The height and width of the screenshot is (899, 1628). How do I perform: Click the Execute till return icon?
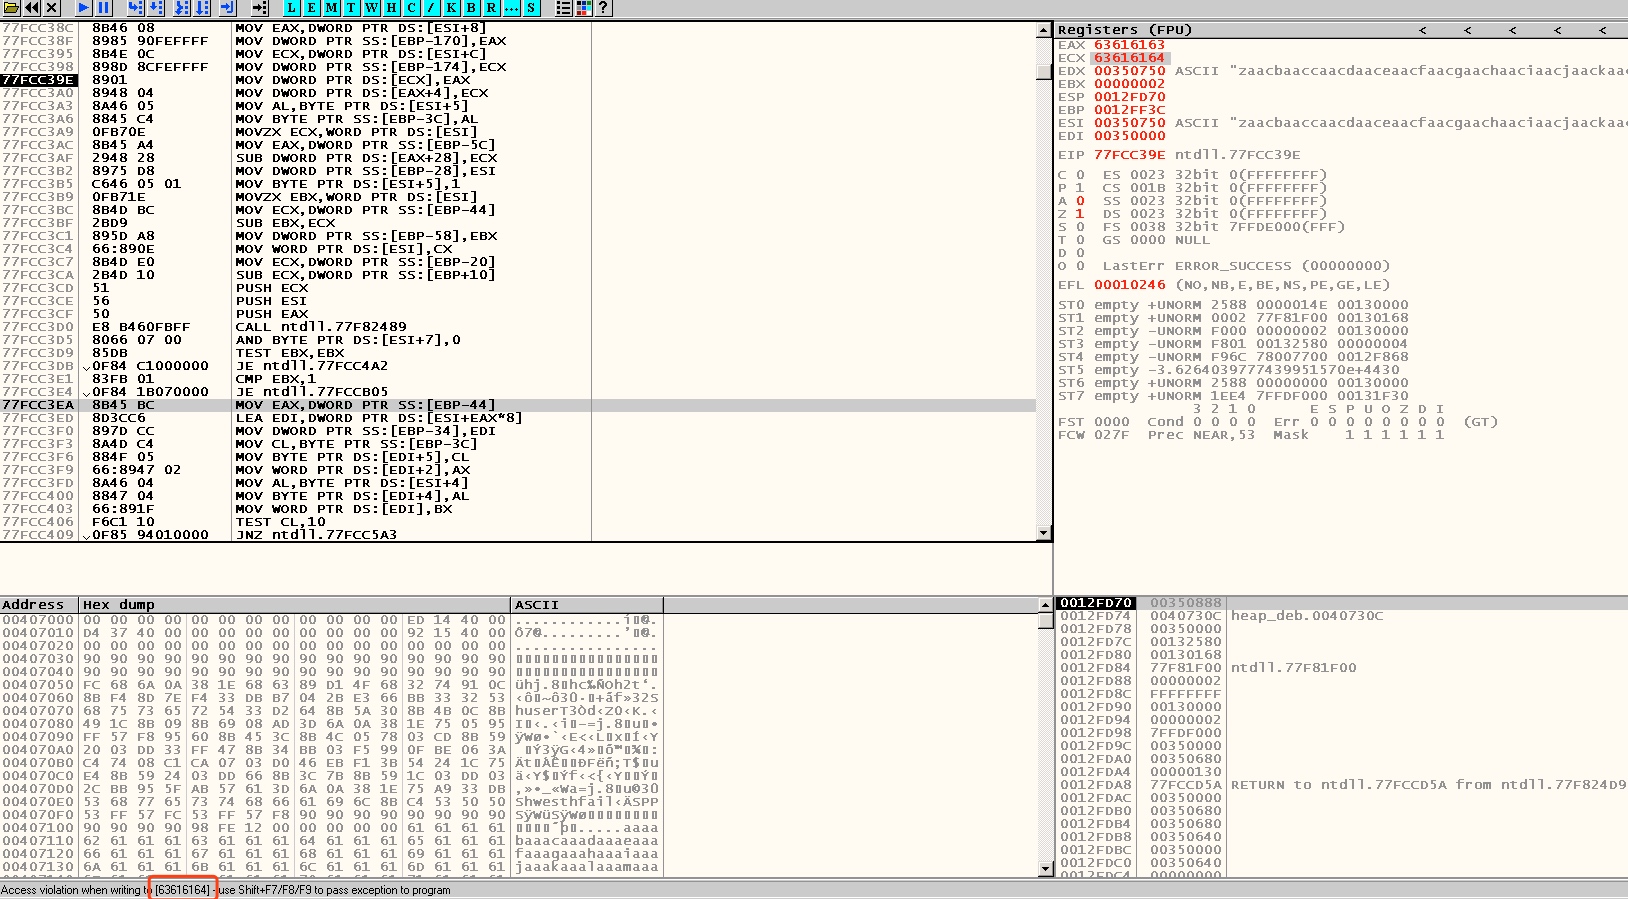(x=228, y=8)
